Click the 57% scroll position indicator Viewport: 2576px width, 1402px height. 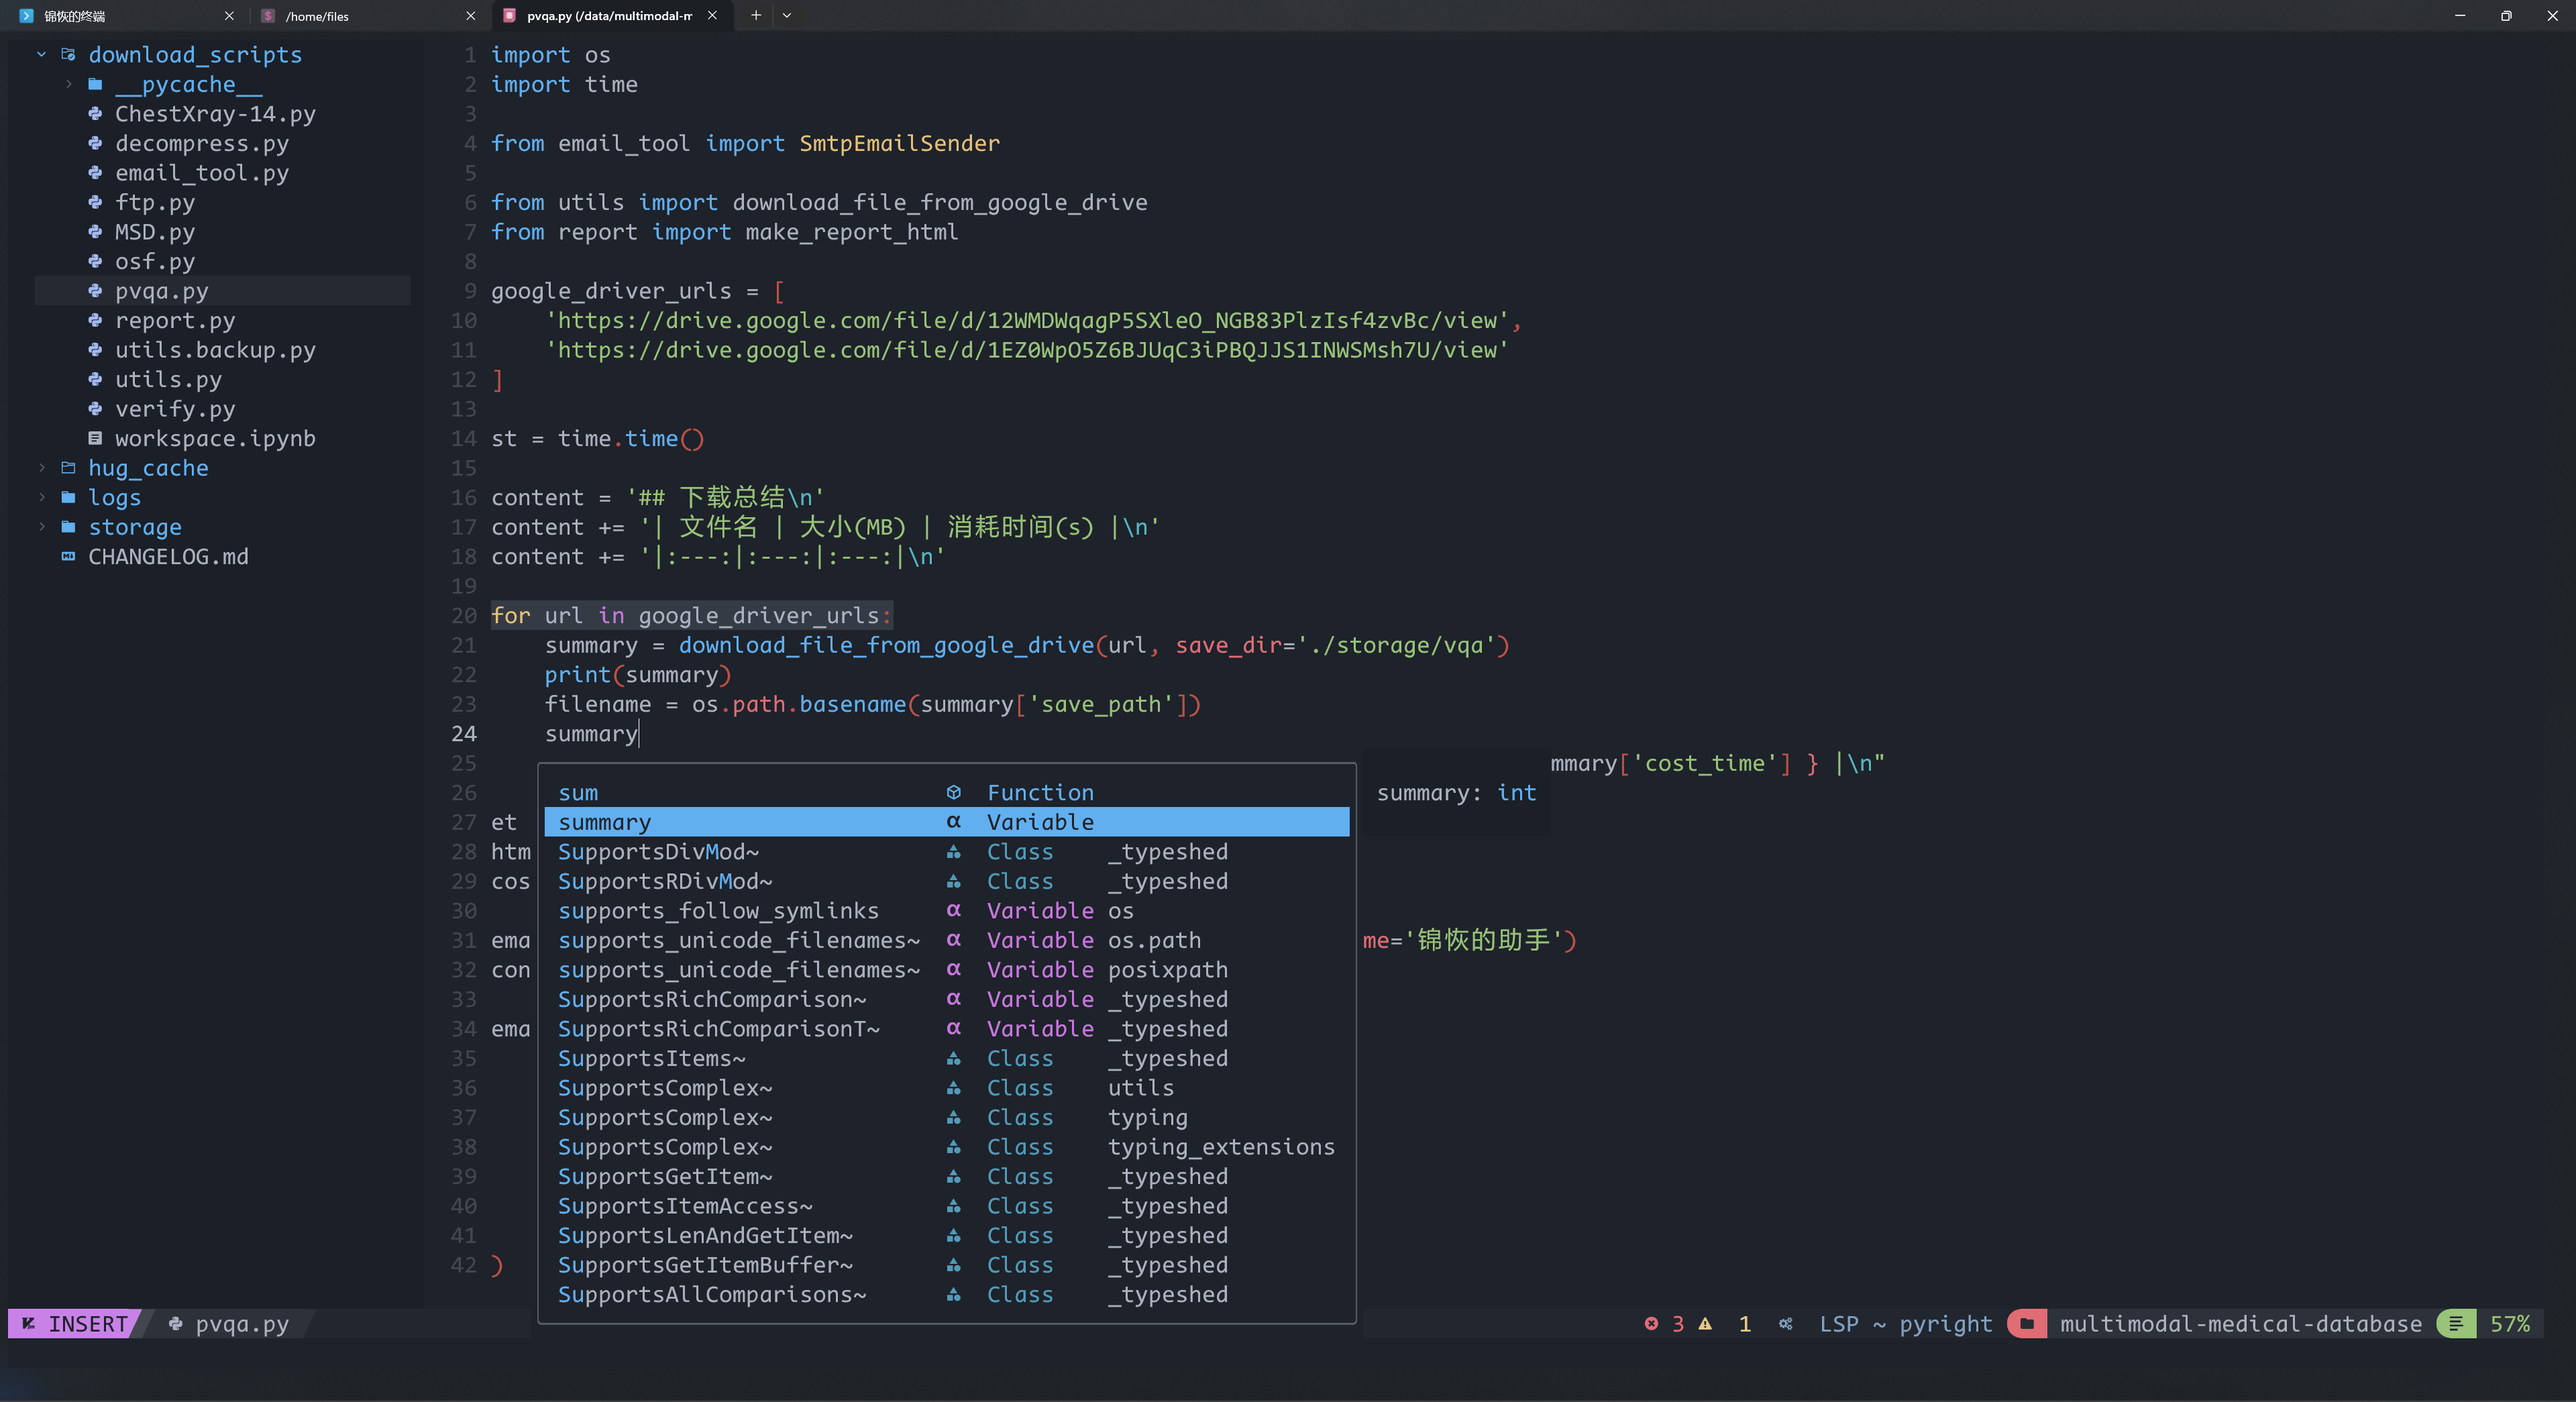pos(2510,1324)
